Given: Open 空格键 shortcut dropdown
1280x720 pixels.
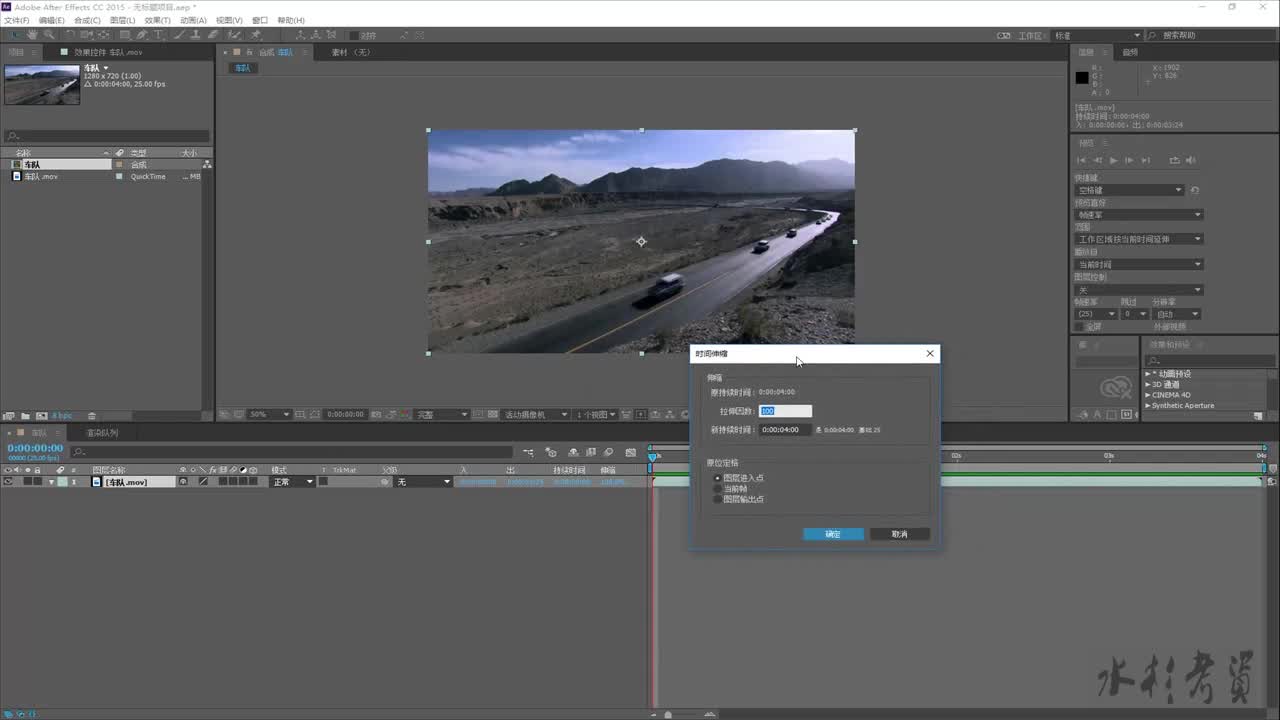Looking at the screenshot, I should point(1130,190).
